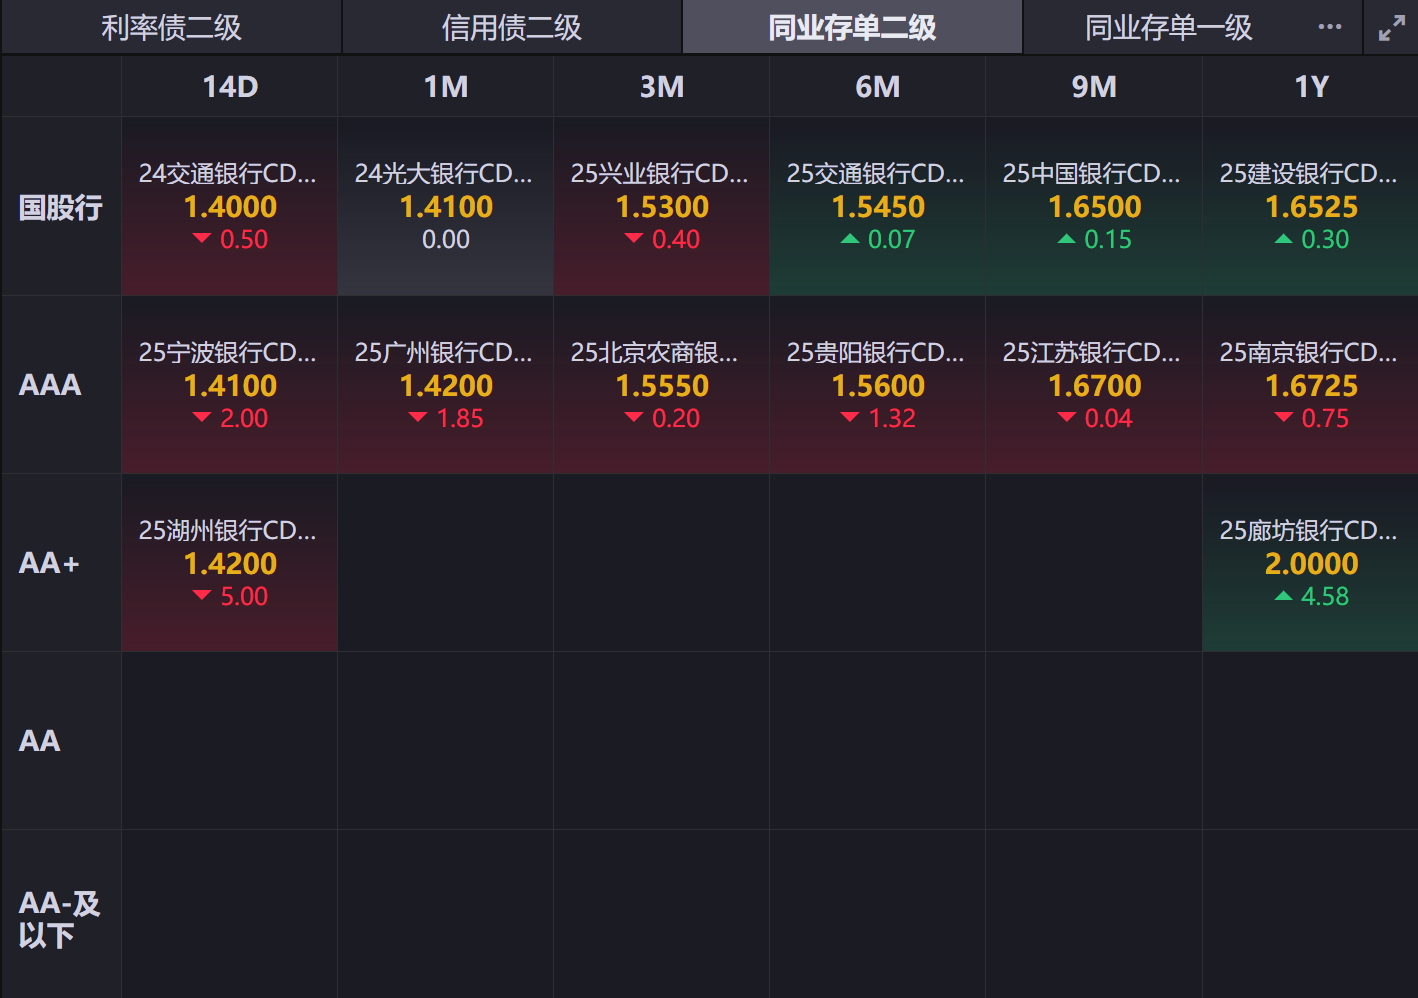Open 25交通银行CD cell at 1.5450
Viewport: 1418px width, 998px height.
[x=878, y=207]
